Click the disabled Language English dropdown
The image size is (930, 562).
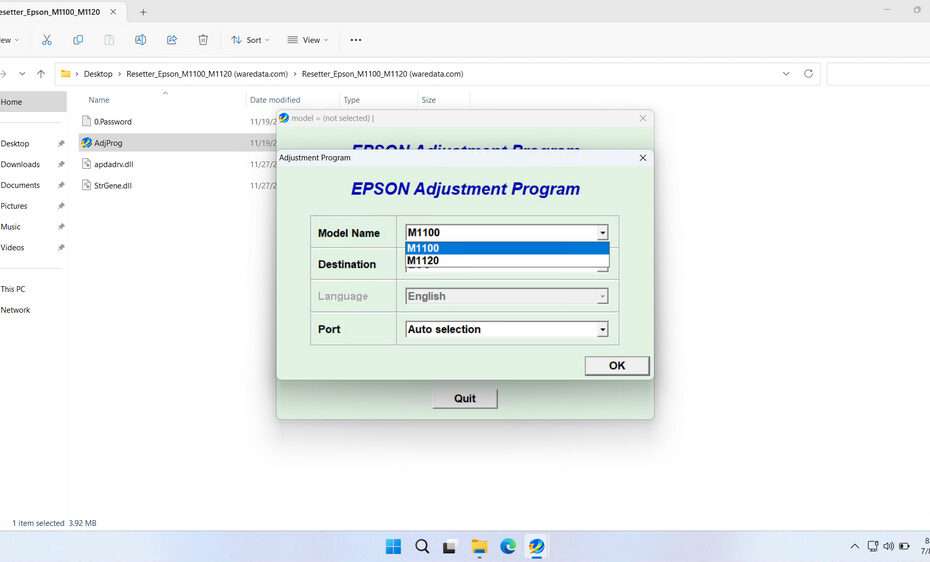tap(507, 296)
